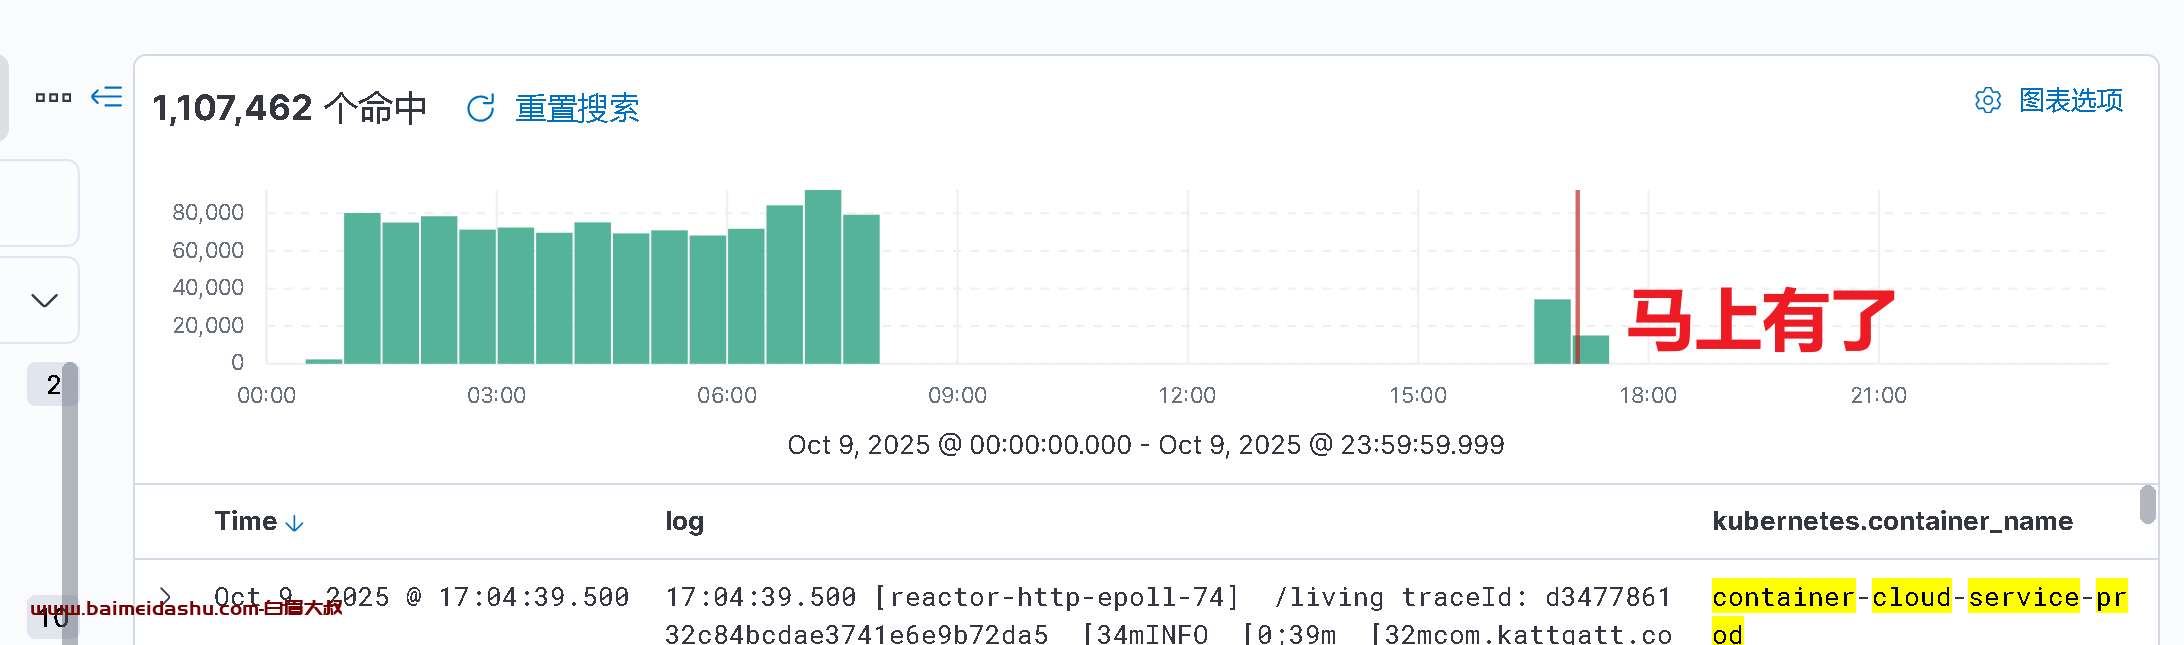
Task: Click the green bar left of red line
Action: tap(1552, 331)
